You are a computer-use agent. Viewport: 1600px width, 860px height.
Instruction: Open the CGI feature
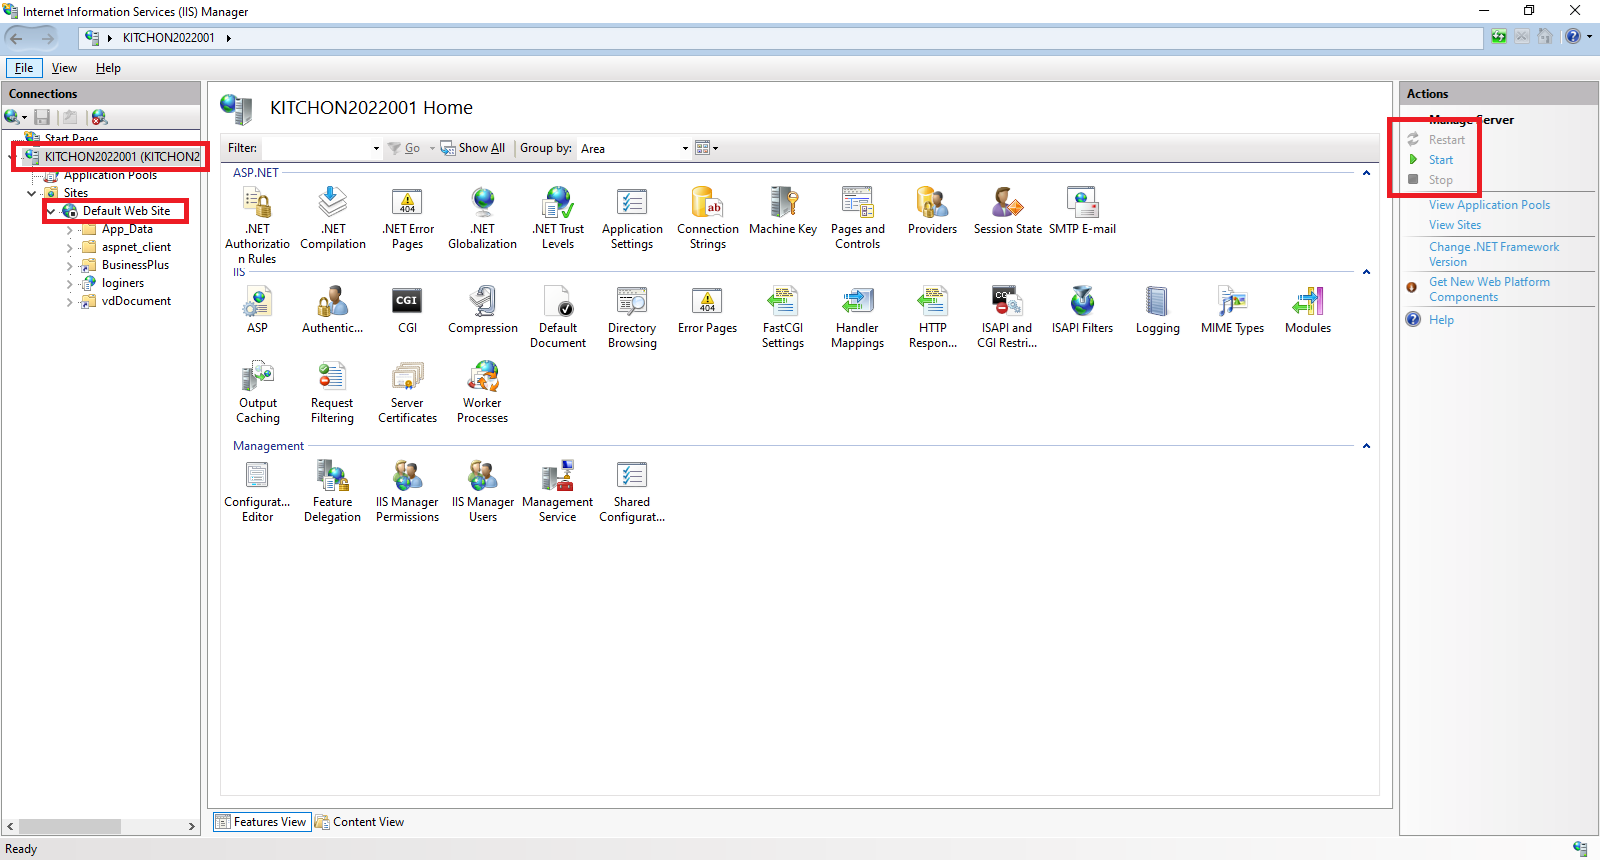coord(408,310)
